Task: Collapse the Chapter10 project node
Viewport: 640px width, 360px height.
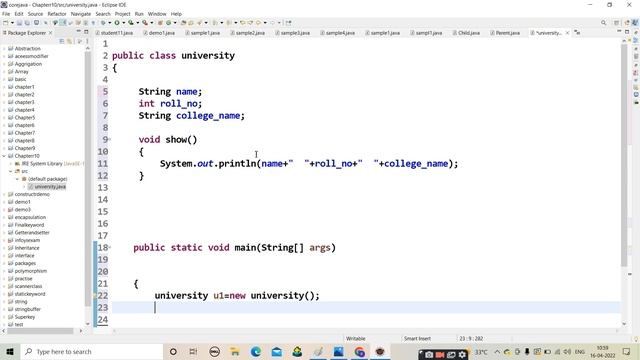Action: 4,156
